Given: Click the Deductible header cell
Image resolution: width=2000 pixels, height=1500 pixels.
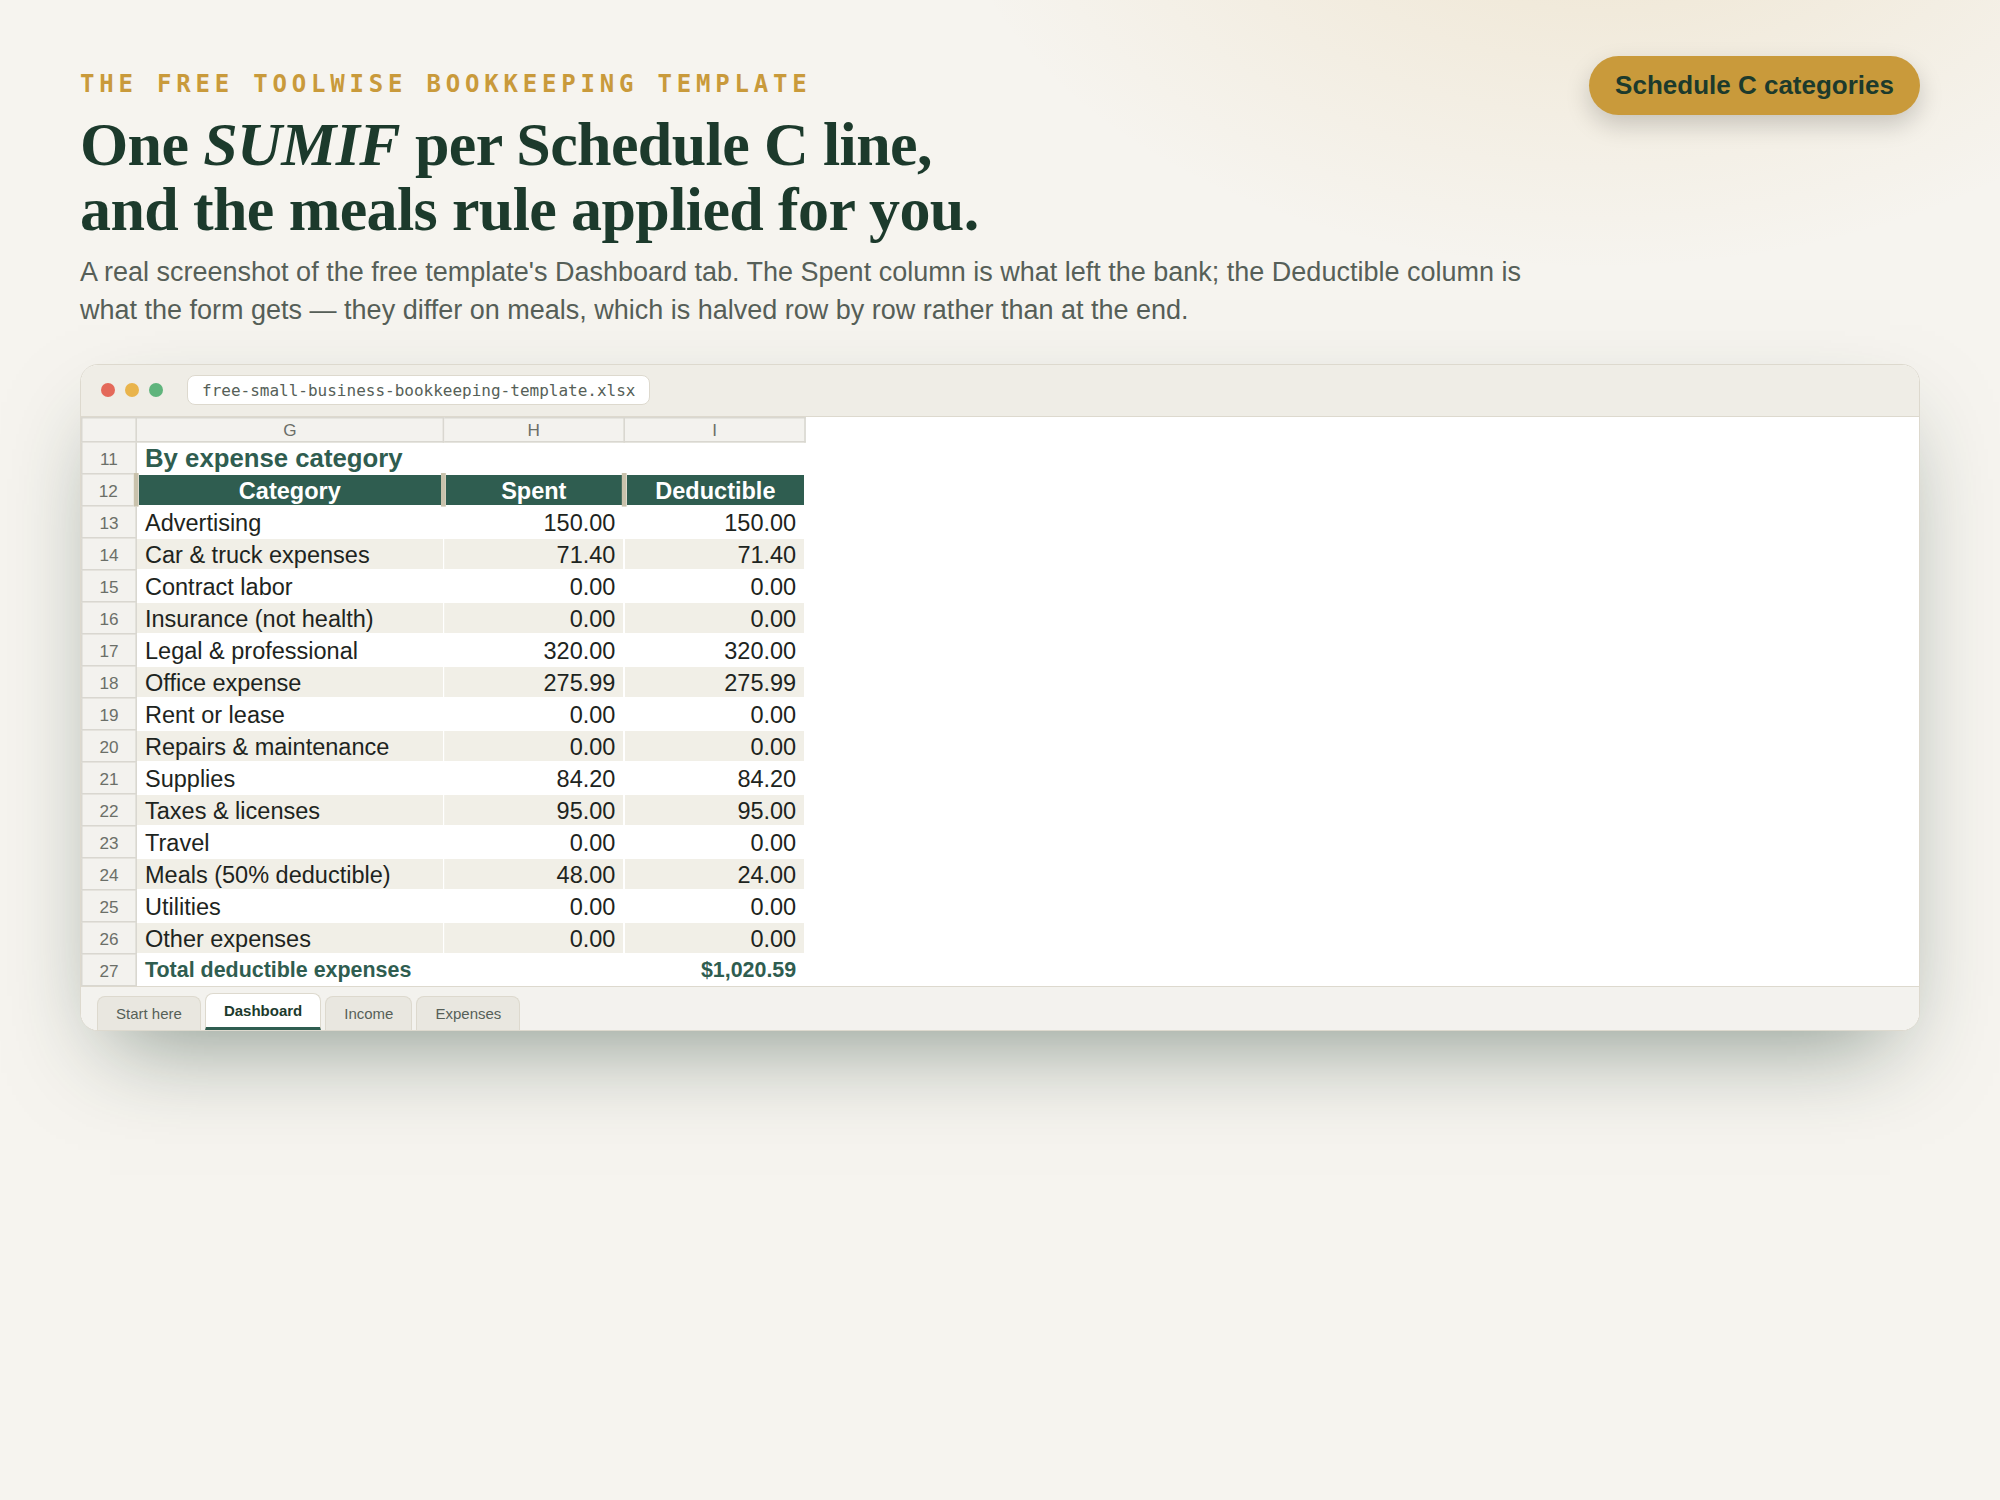Looking at the screenshot, I should tap(715, 491).
